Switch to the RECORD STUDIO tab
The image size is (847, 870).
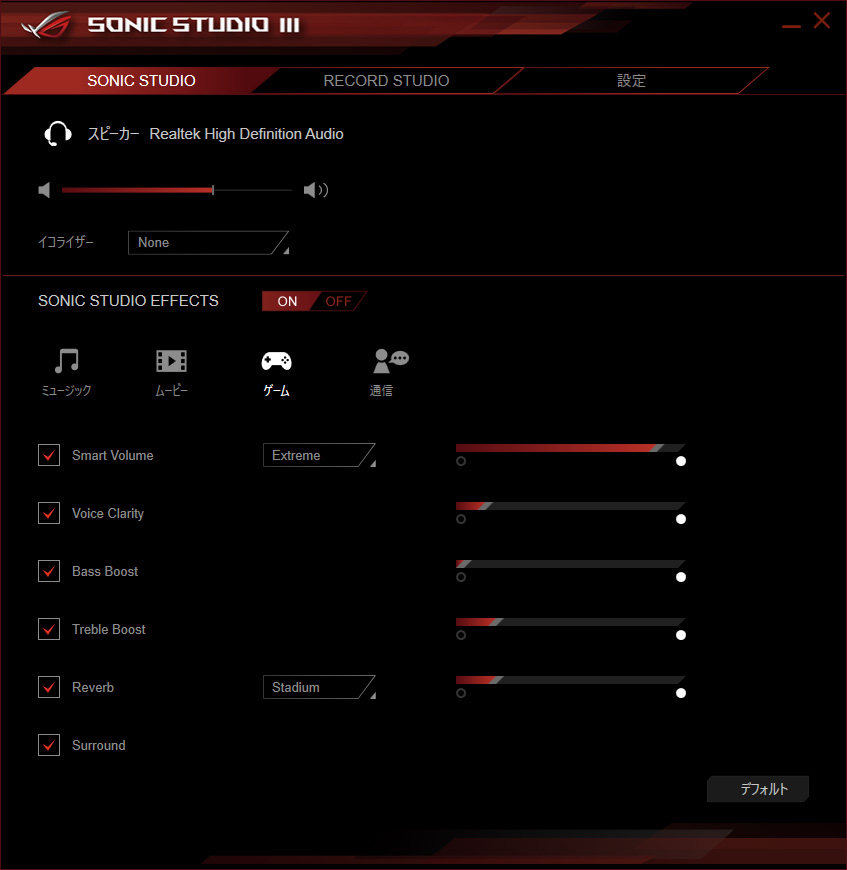pos(386,80)
